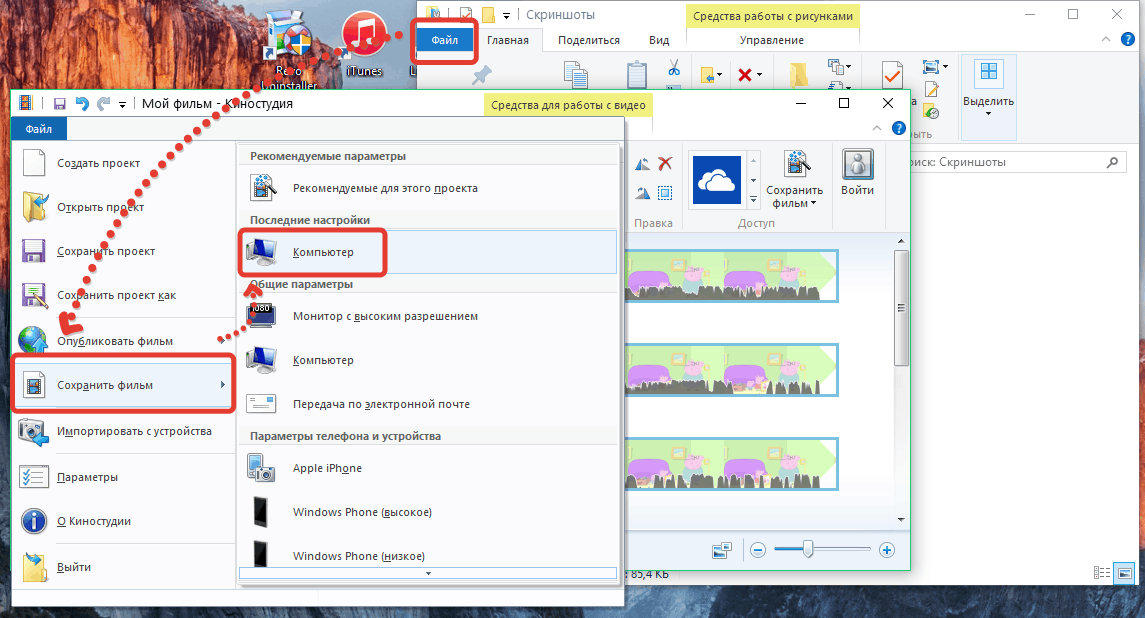Click the zoom in plus button
The image size is (1145, 618).
coord(886,550)
